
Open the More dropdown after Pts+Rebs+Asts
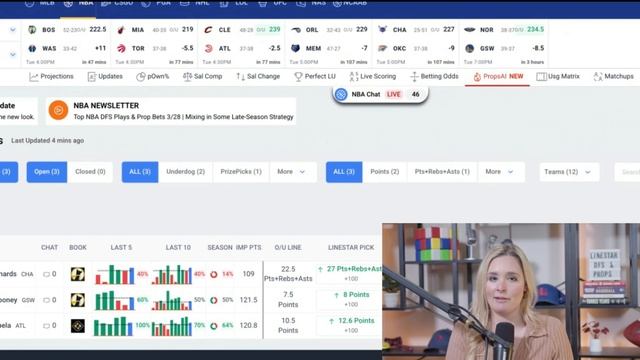[x=500, y=172]
